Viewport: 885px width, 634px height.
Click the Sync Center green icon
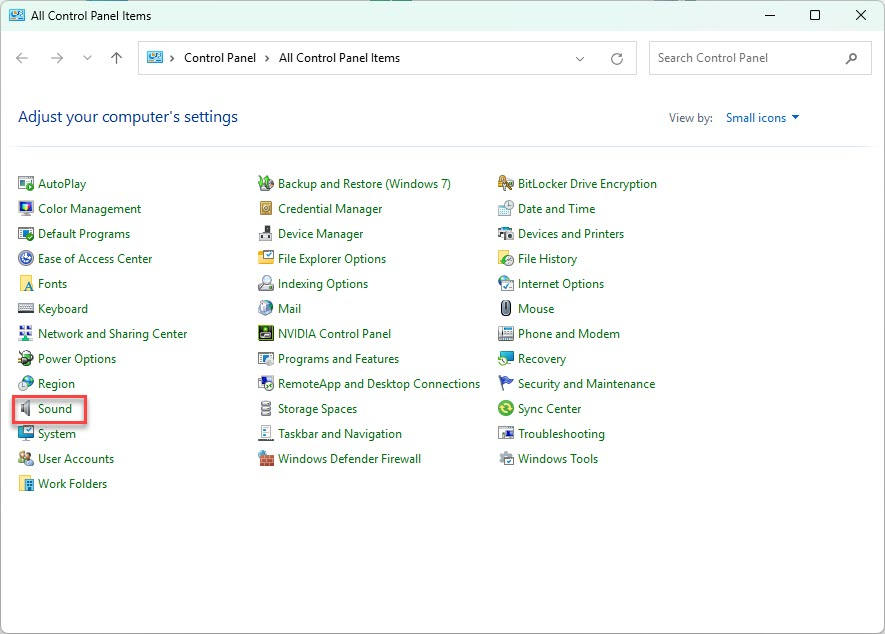(x=506, y=409)
